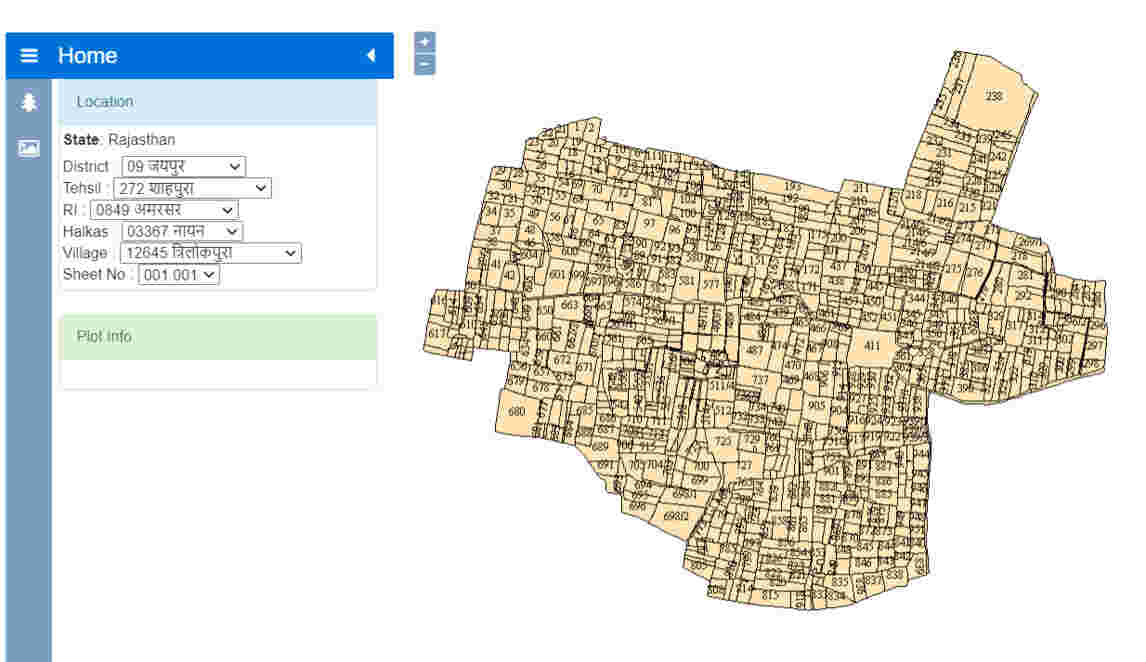
Task: Click the Home title in the blue header
Action: pyautogui.click(x=88, y=56)
